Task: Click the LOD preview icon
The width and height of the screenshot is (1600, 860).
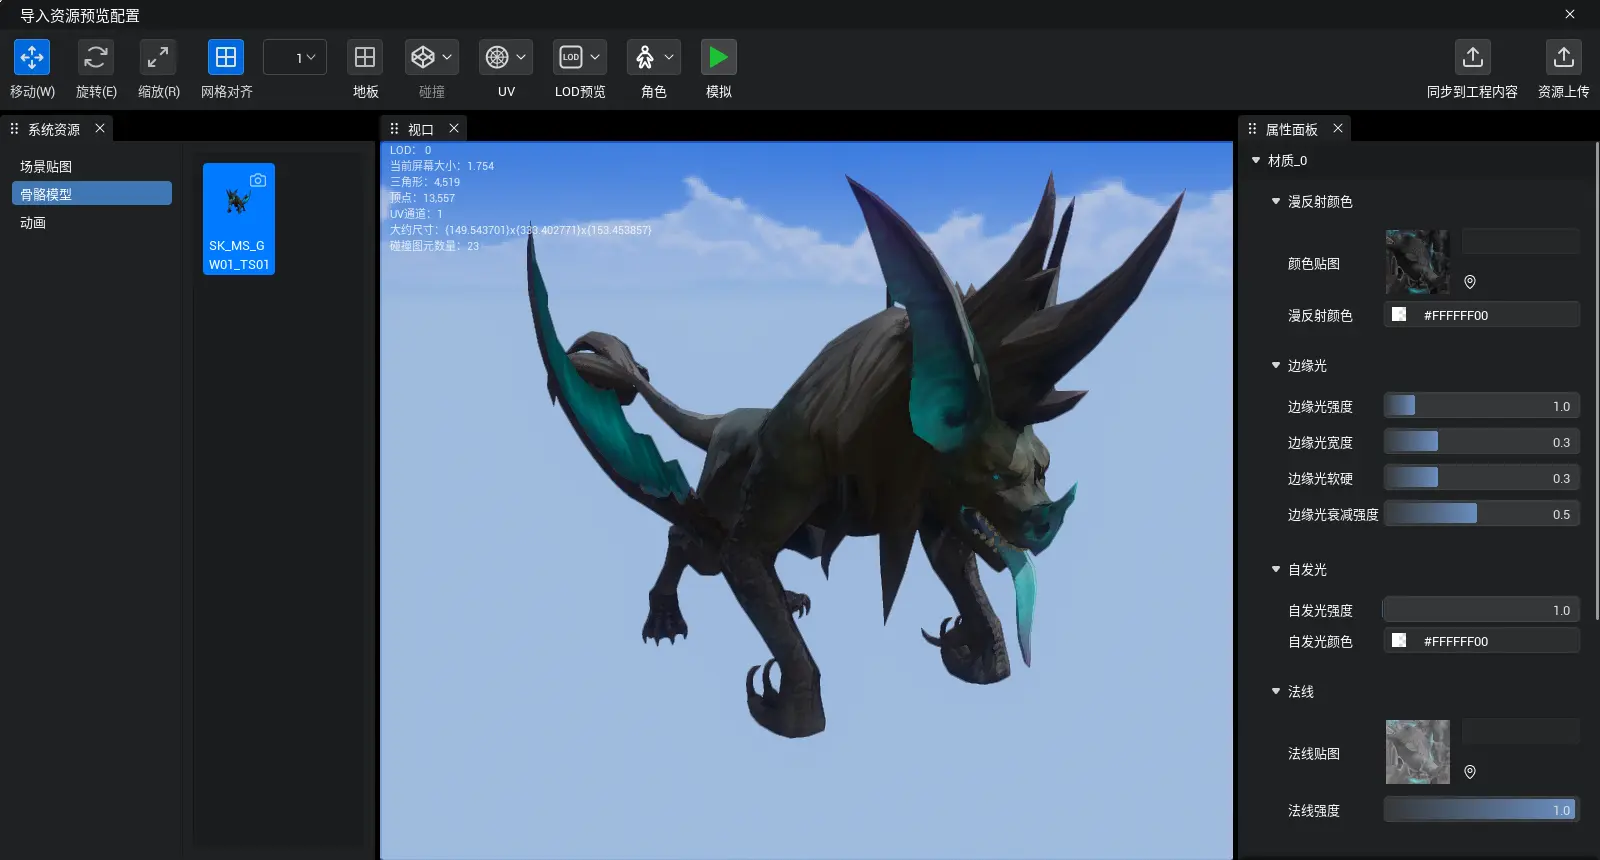Action: tap(571, 57)
